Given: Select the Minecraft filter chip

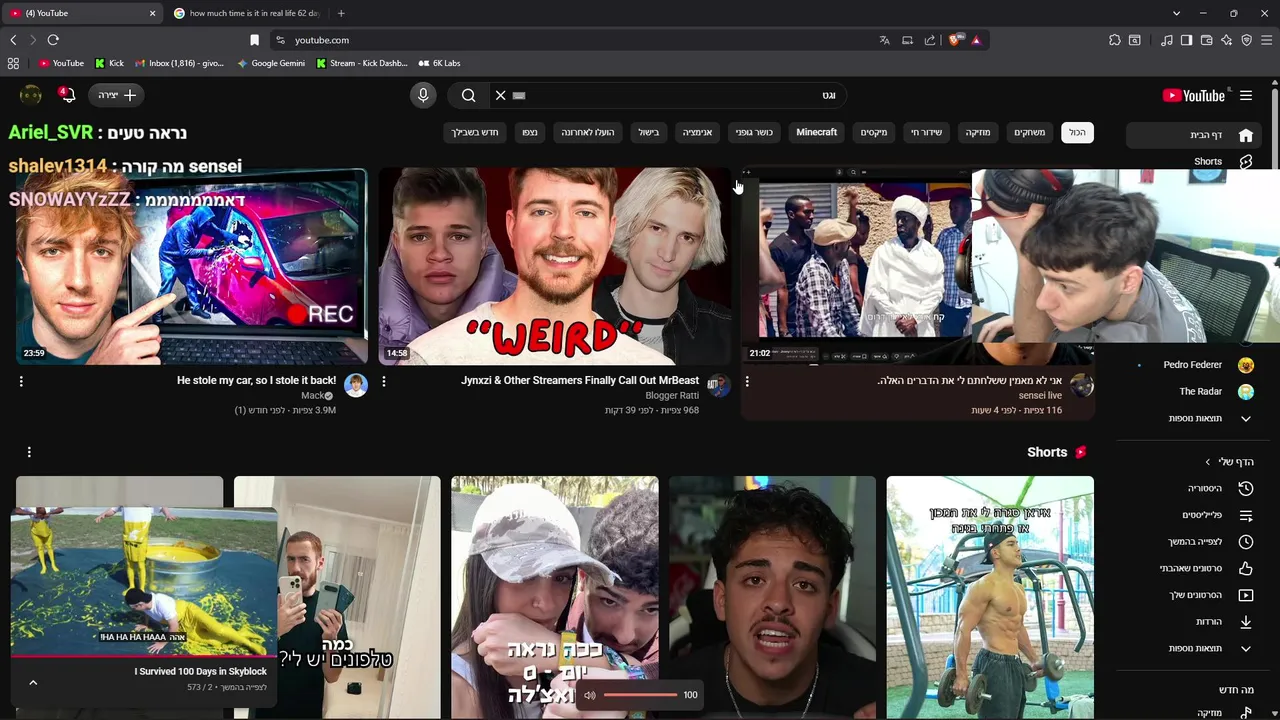Looking at the screenshot, I should click(x=817, y=132).
